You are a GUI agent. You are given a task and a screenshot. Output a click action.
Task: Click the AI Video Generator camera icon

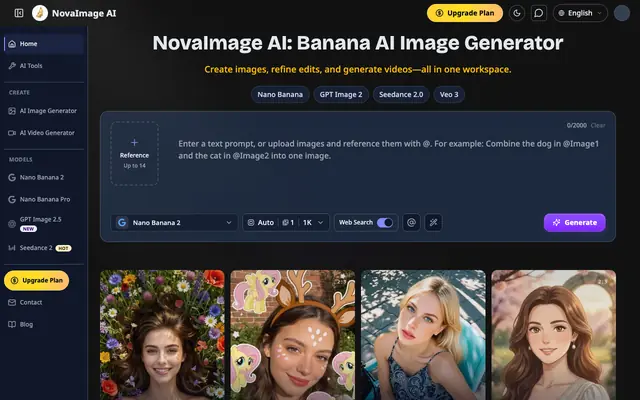click(x=12, y=133)
